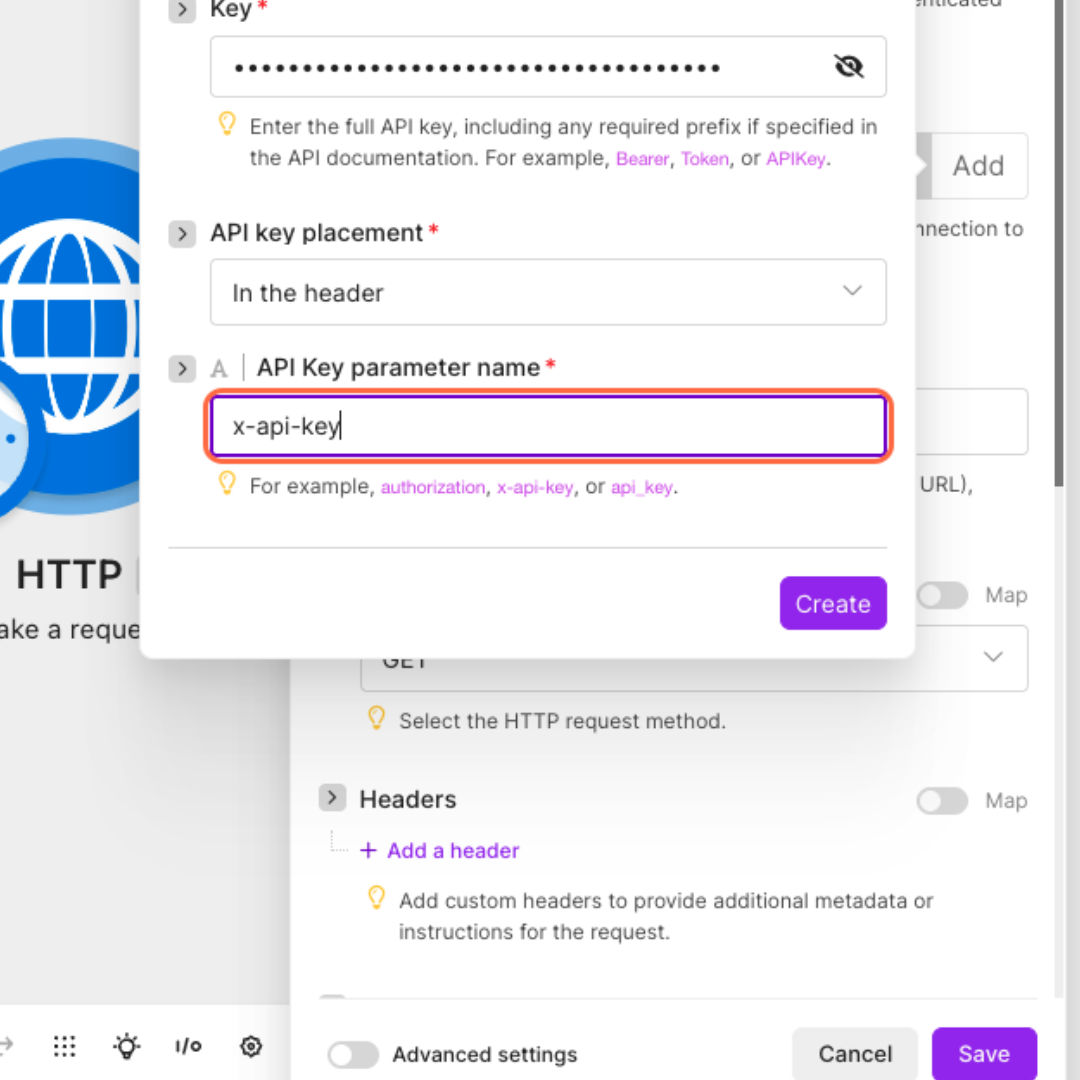Expand the API key placement chevron
1080x1080 pixels.
point(182,233)
